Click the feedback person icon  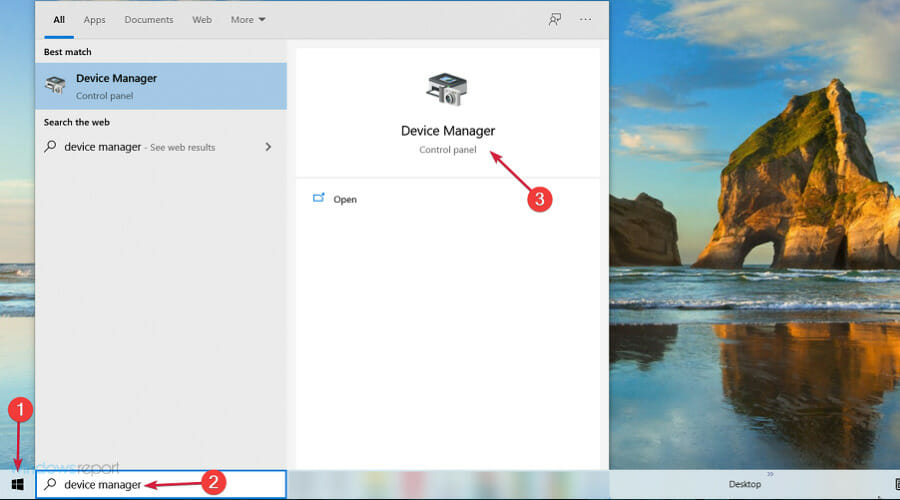554,20
